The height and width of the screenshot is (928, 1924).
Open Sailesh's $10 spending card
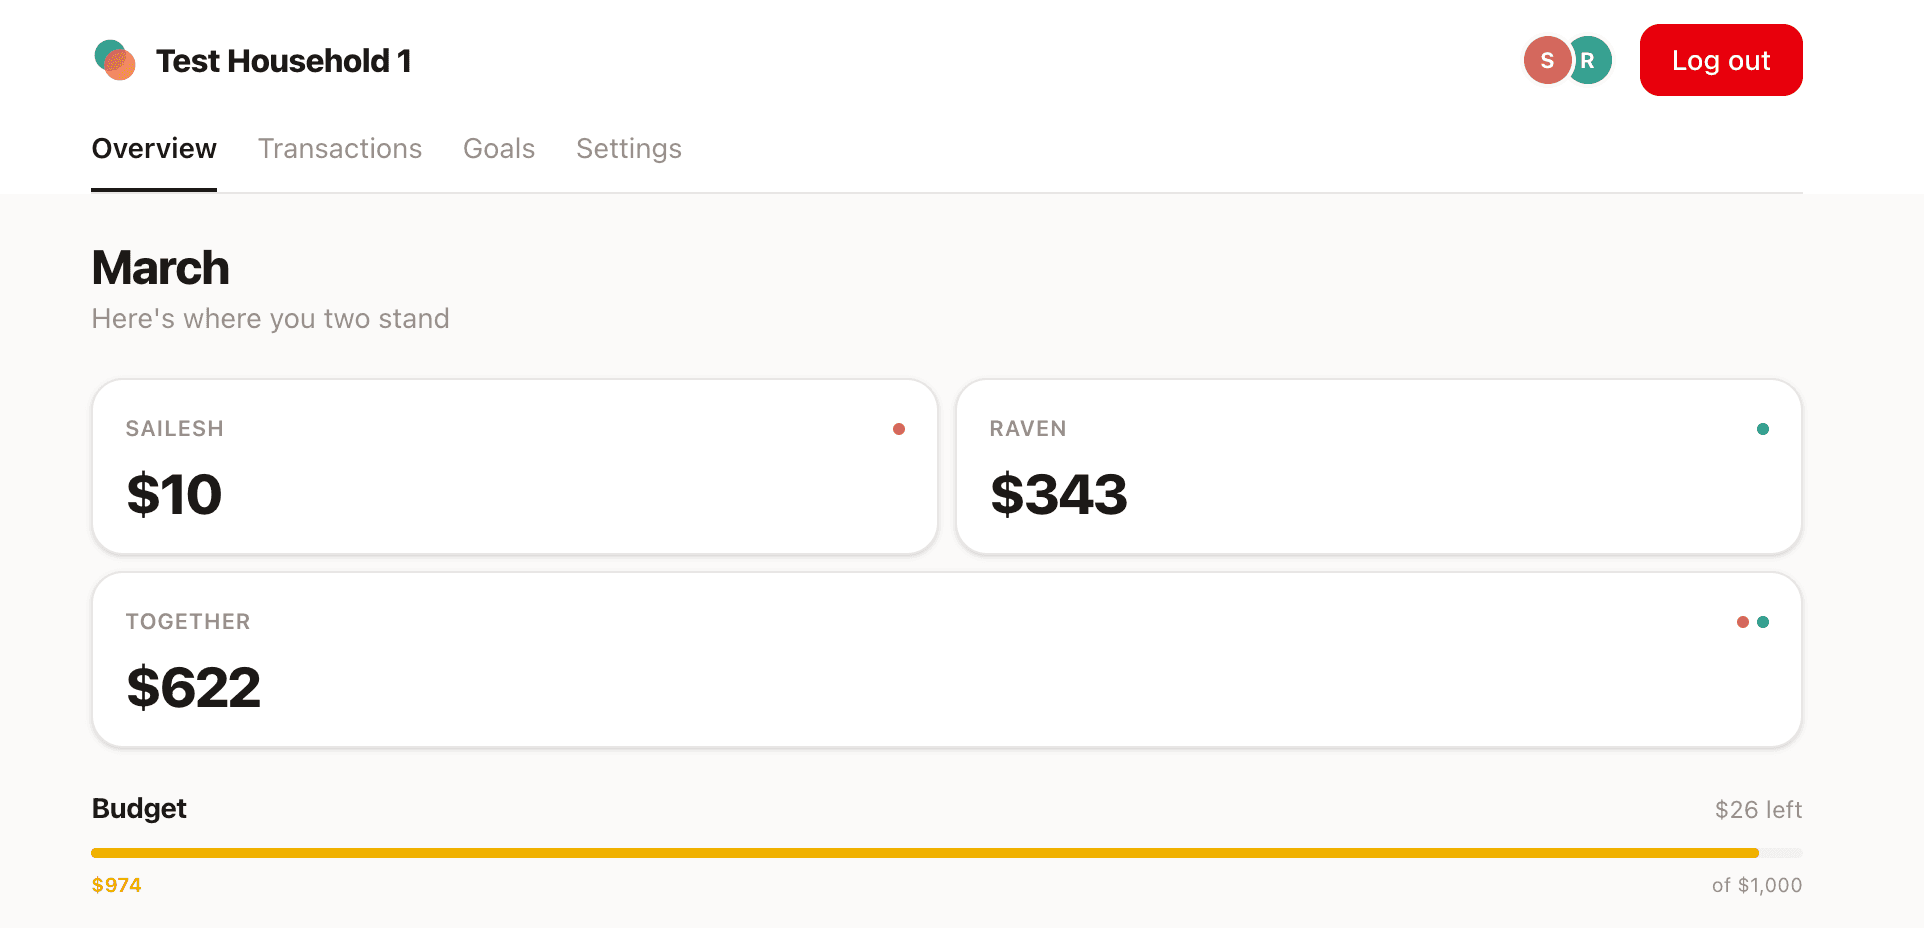point(514,466)
